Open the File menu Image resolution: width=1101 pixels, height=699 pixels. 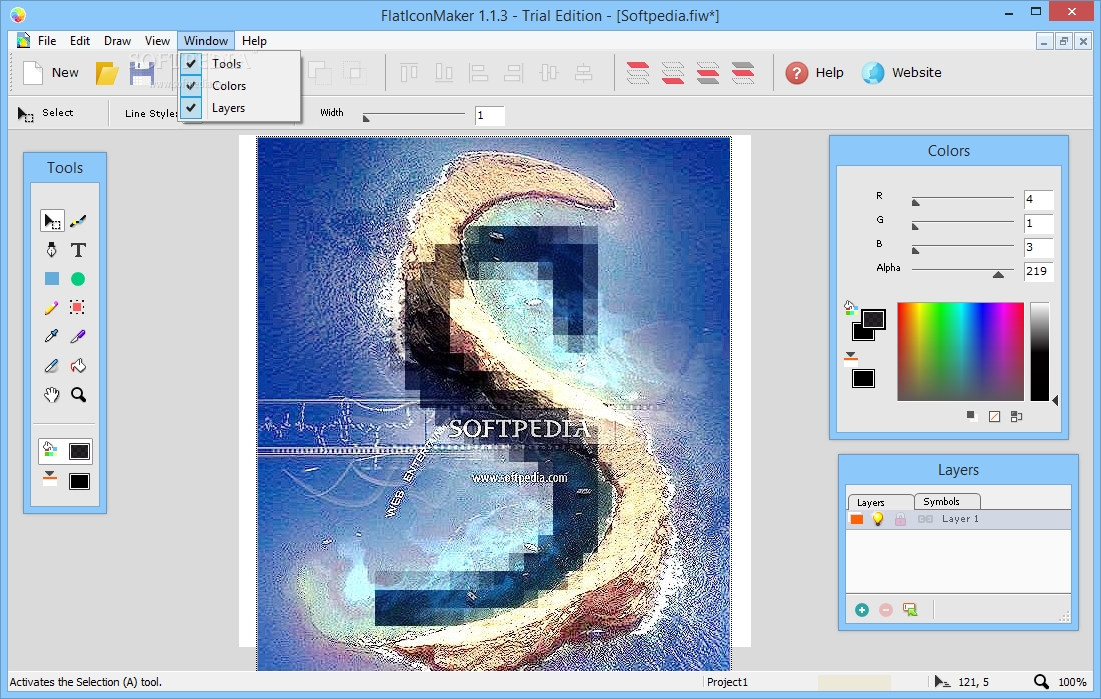47,41
